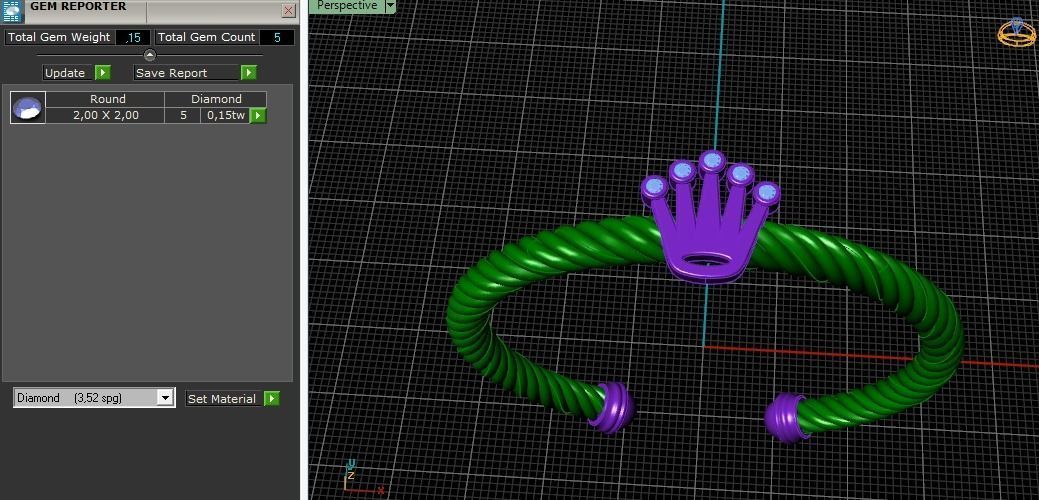
Task: Click the Total Gem Count value field
Action: 277,38
